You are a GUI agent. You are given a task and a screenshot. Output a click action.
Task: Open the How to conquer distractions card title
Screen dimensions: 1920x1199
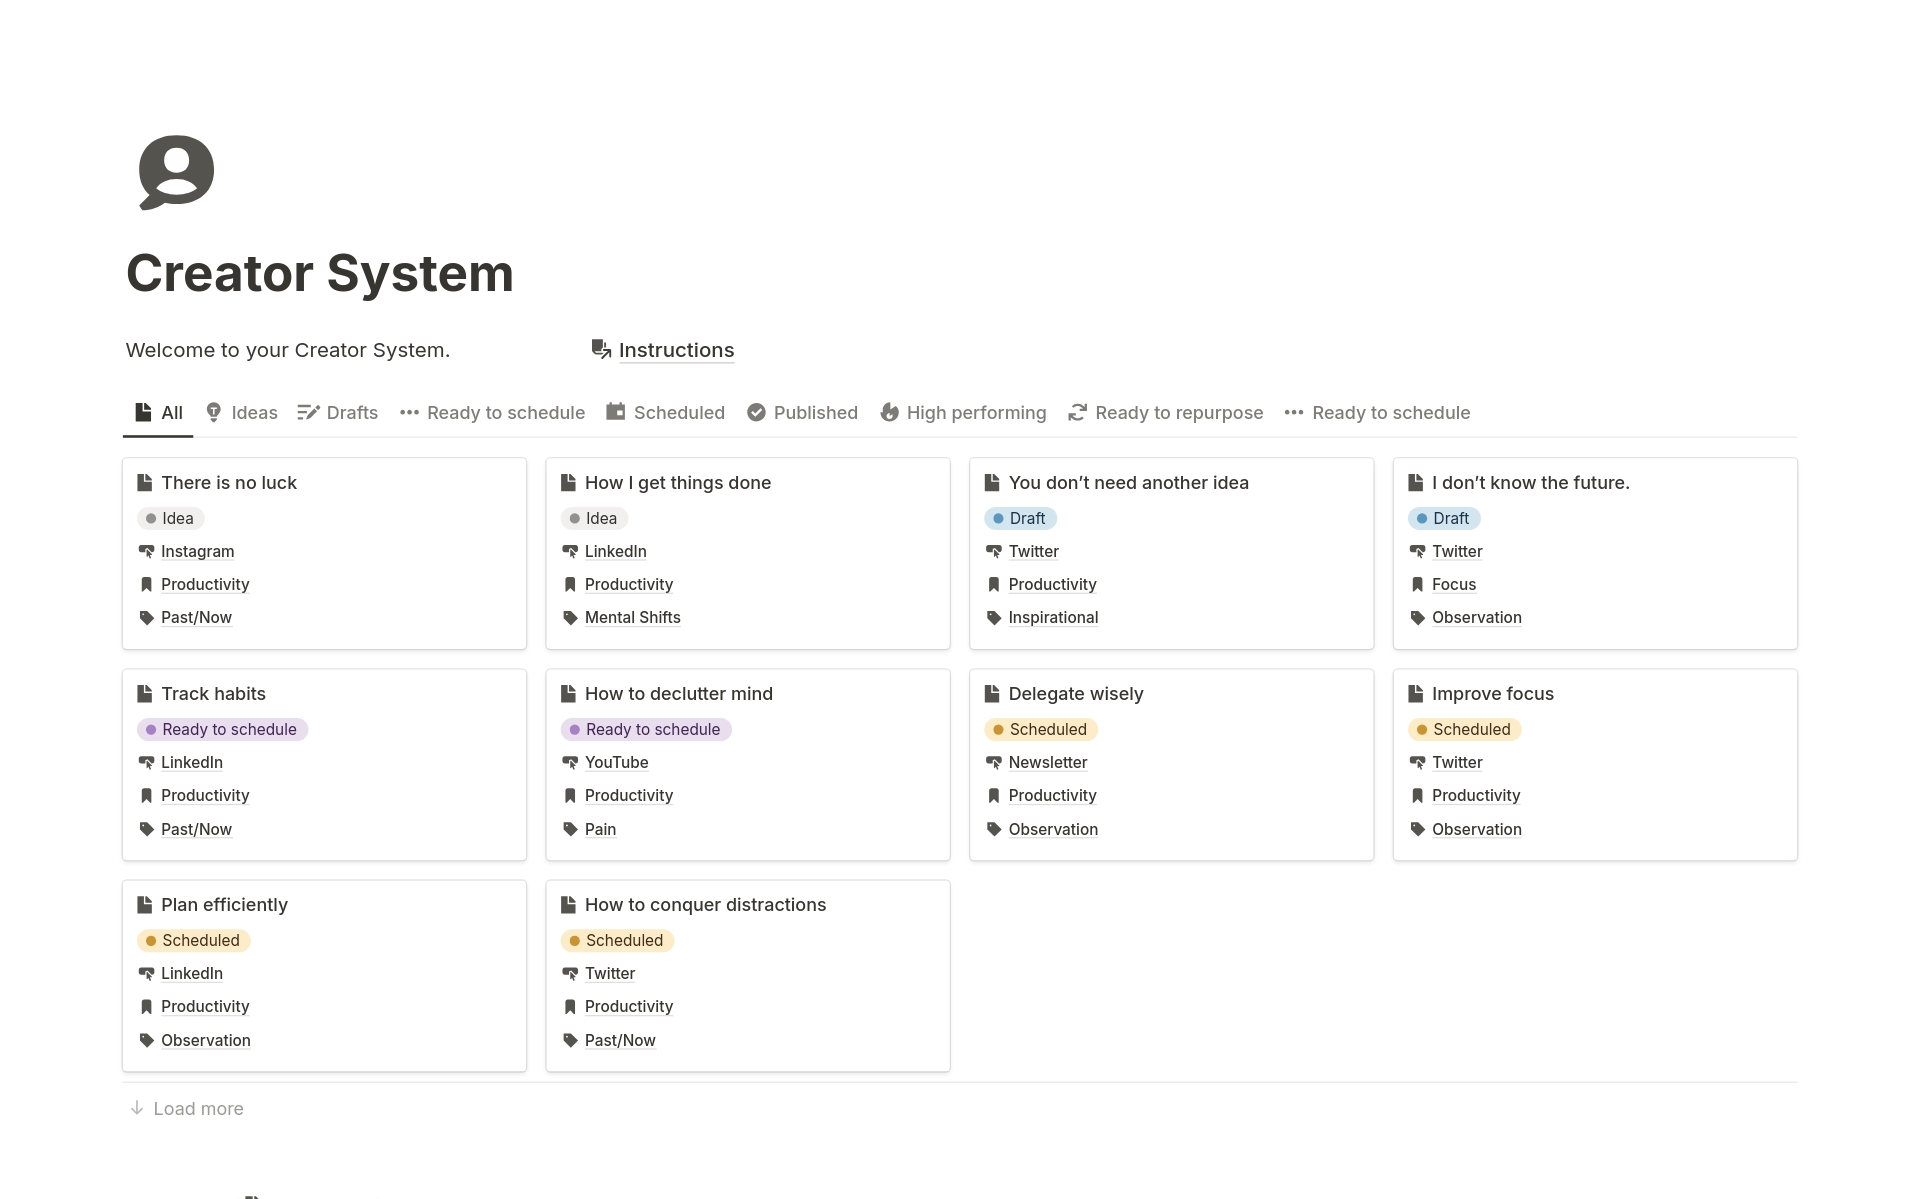[x=705, y=904]
